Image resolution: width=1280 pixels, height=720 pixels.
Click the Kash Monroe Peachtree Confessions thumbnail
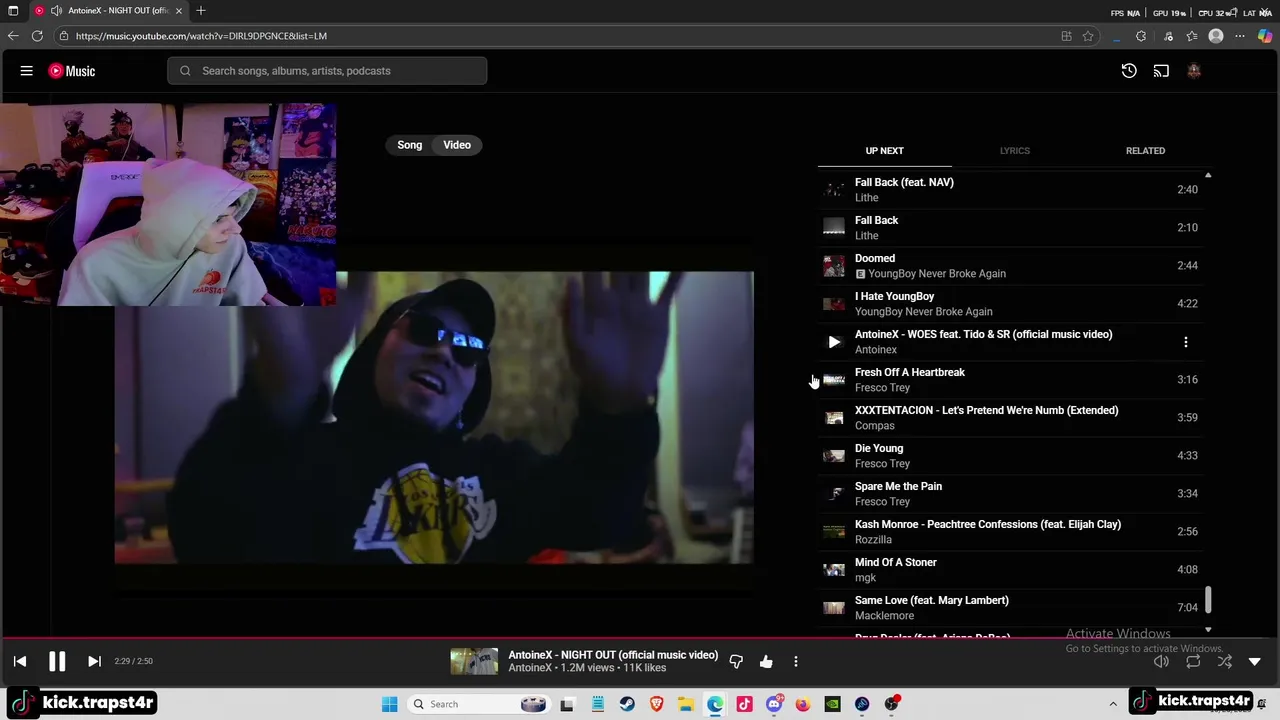[834, 532]
